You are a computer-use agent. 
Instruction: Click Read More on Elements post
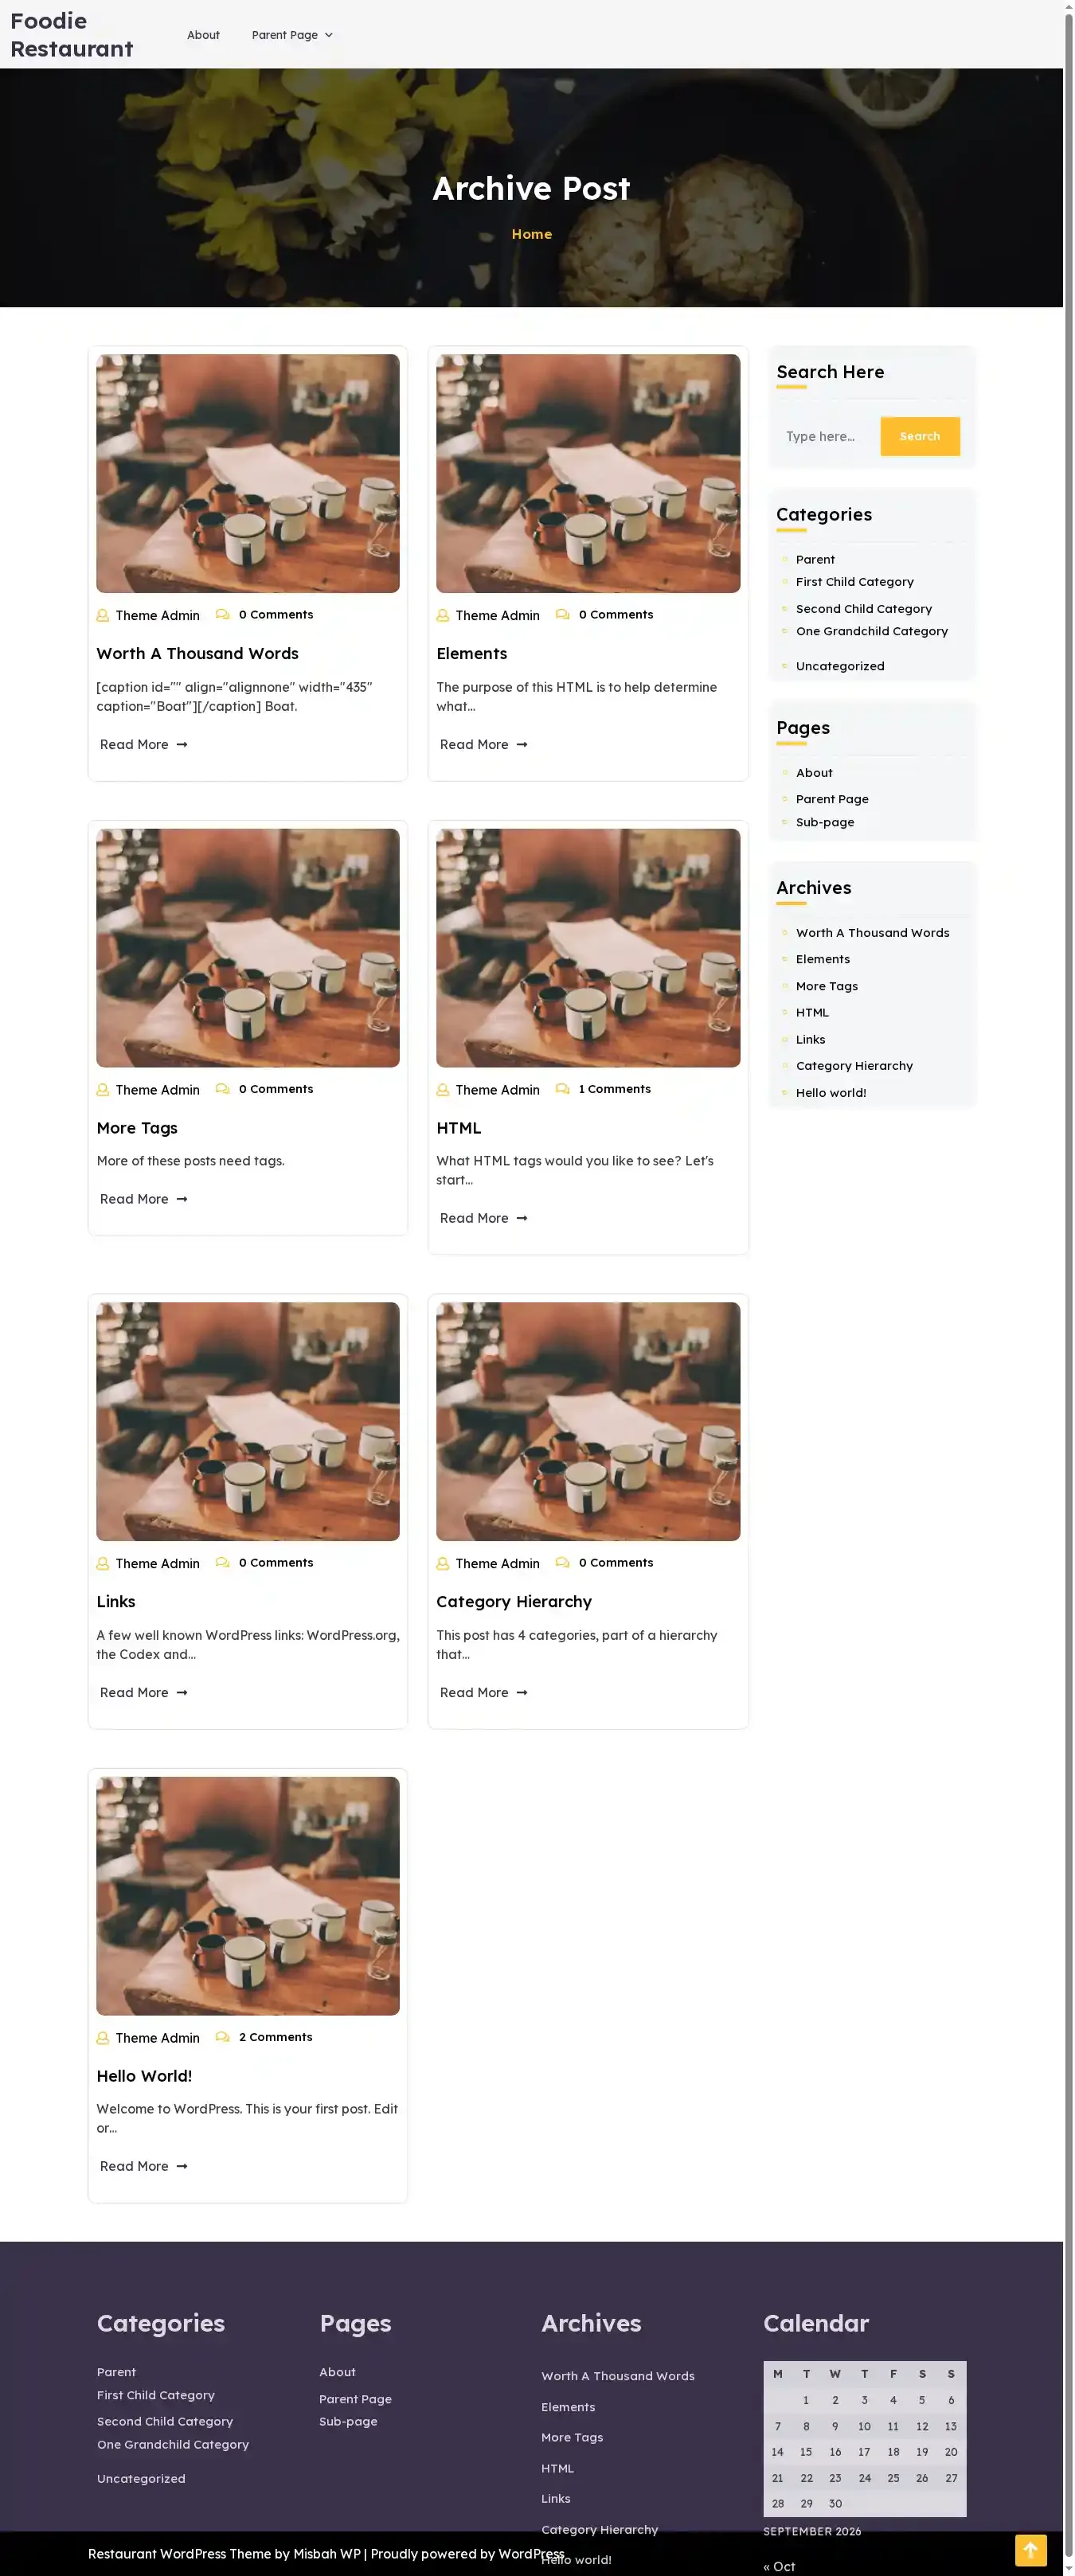tap(483, 744)
